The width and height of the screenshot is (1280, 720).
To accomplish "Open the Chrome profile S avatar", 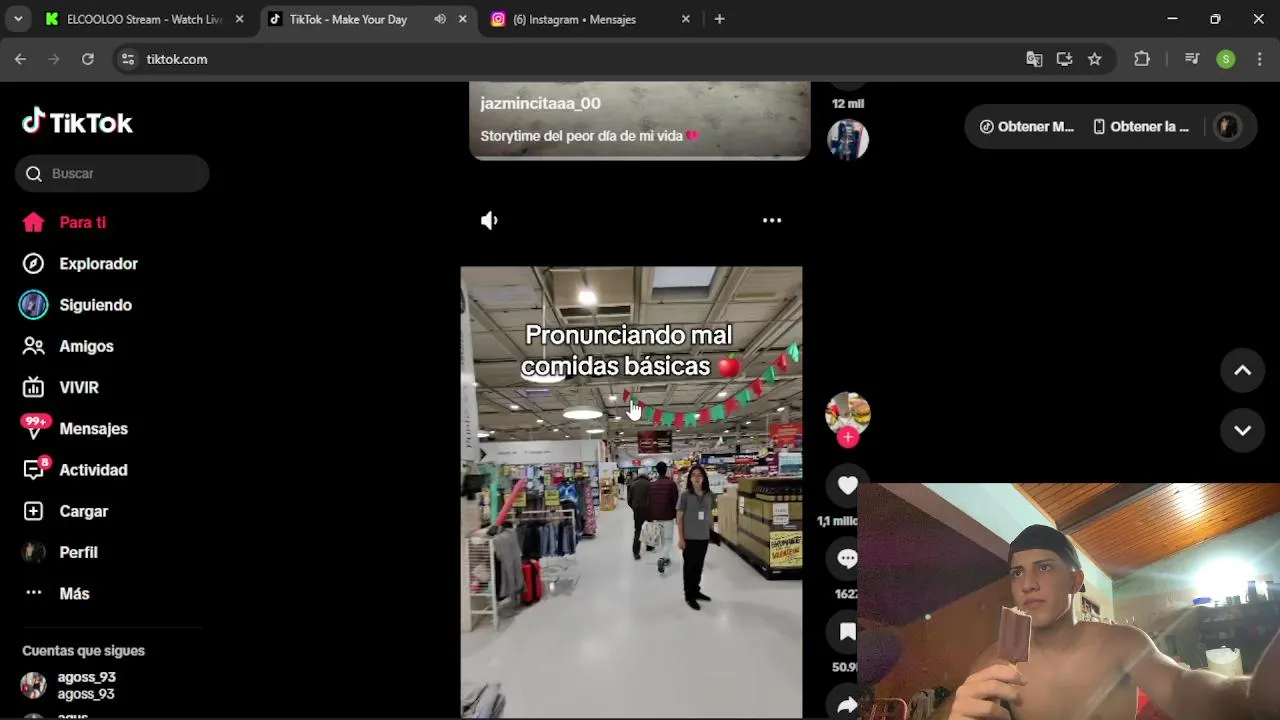I will coord(1226,59).
